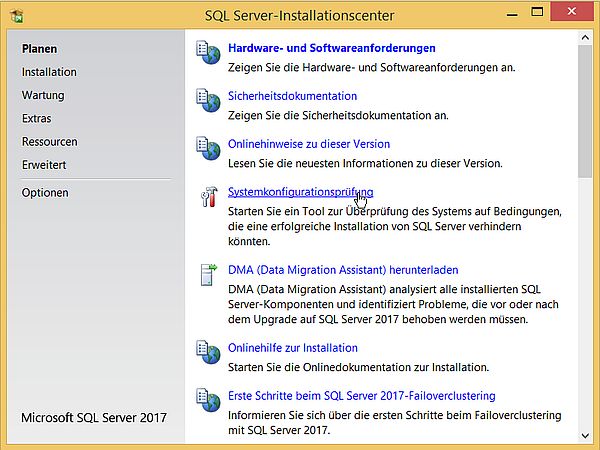Click the server download icon for DMA
600x450 pixels.
[209, 274]
